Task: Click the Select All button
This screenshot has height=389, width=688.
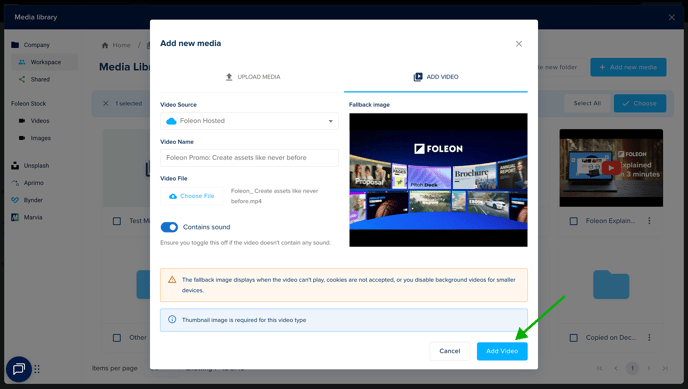Action: pos(587,103)
